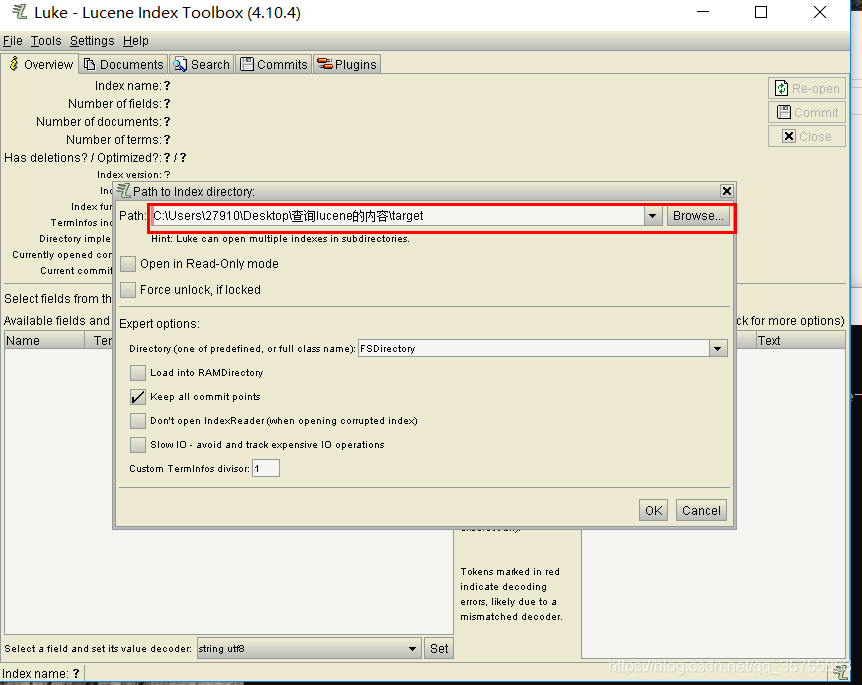
Task: Switch to the Overview tab
Action: [40, 64]
